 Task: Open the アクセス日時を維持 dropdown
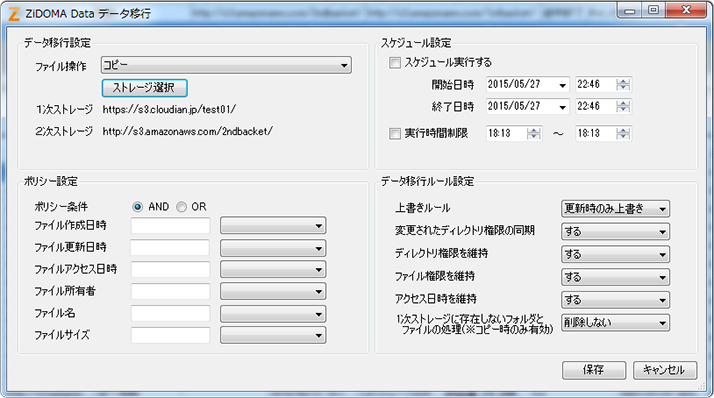click(x=615, y=300)
